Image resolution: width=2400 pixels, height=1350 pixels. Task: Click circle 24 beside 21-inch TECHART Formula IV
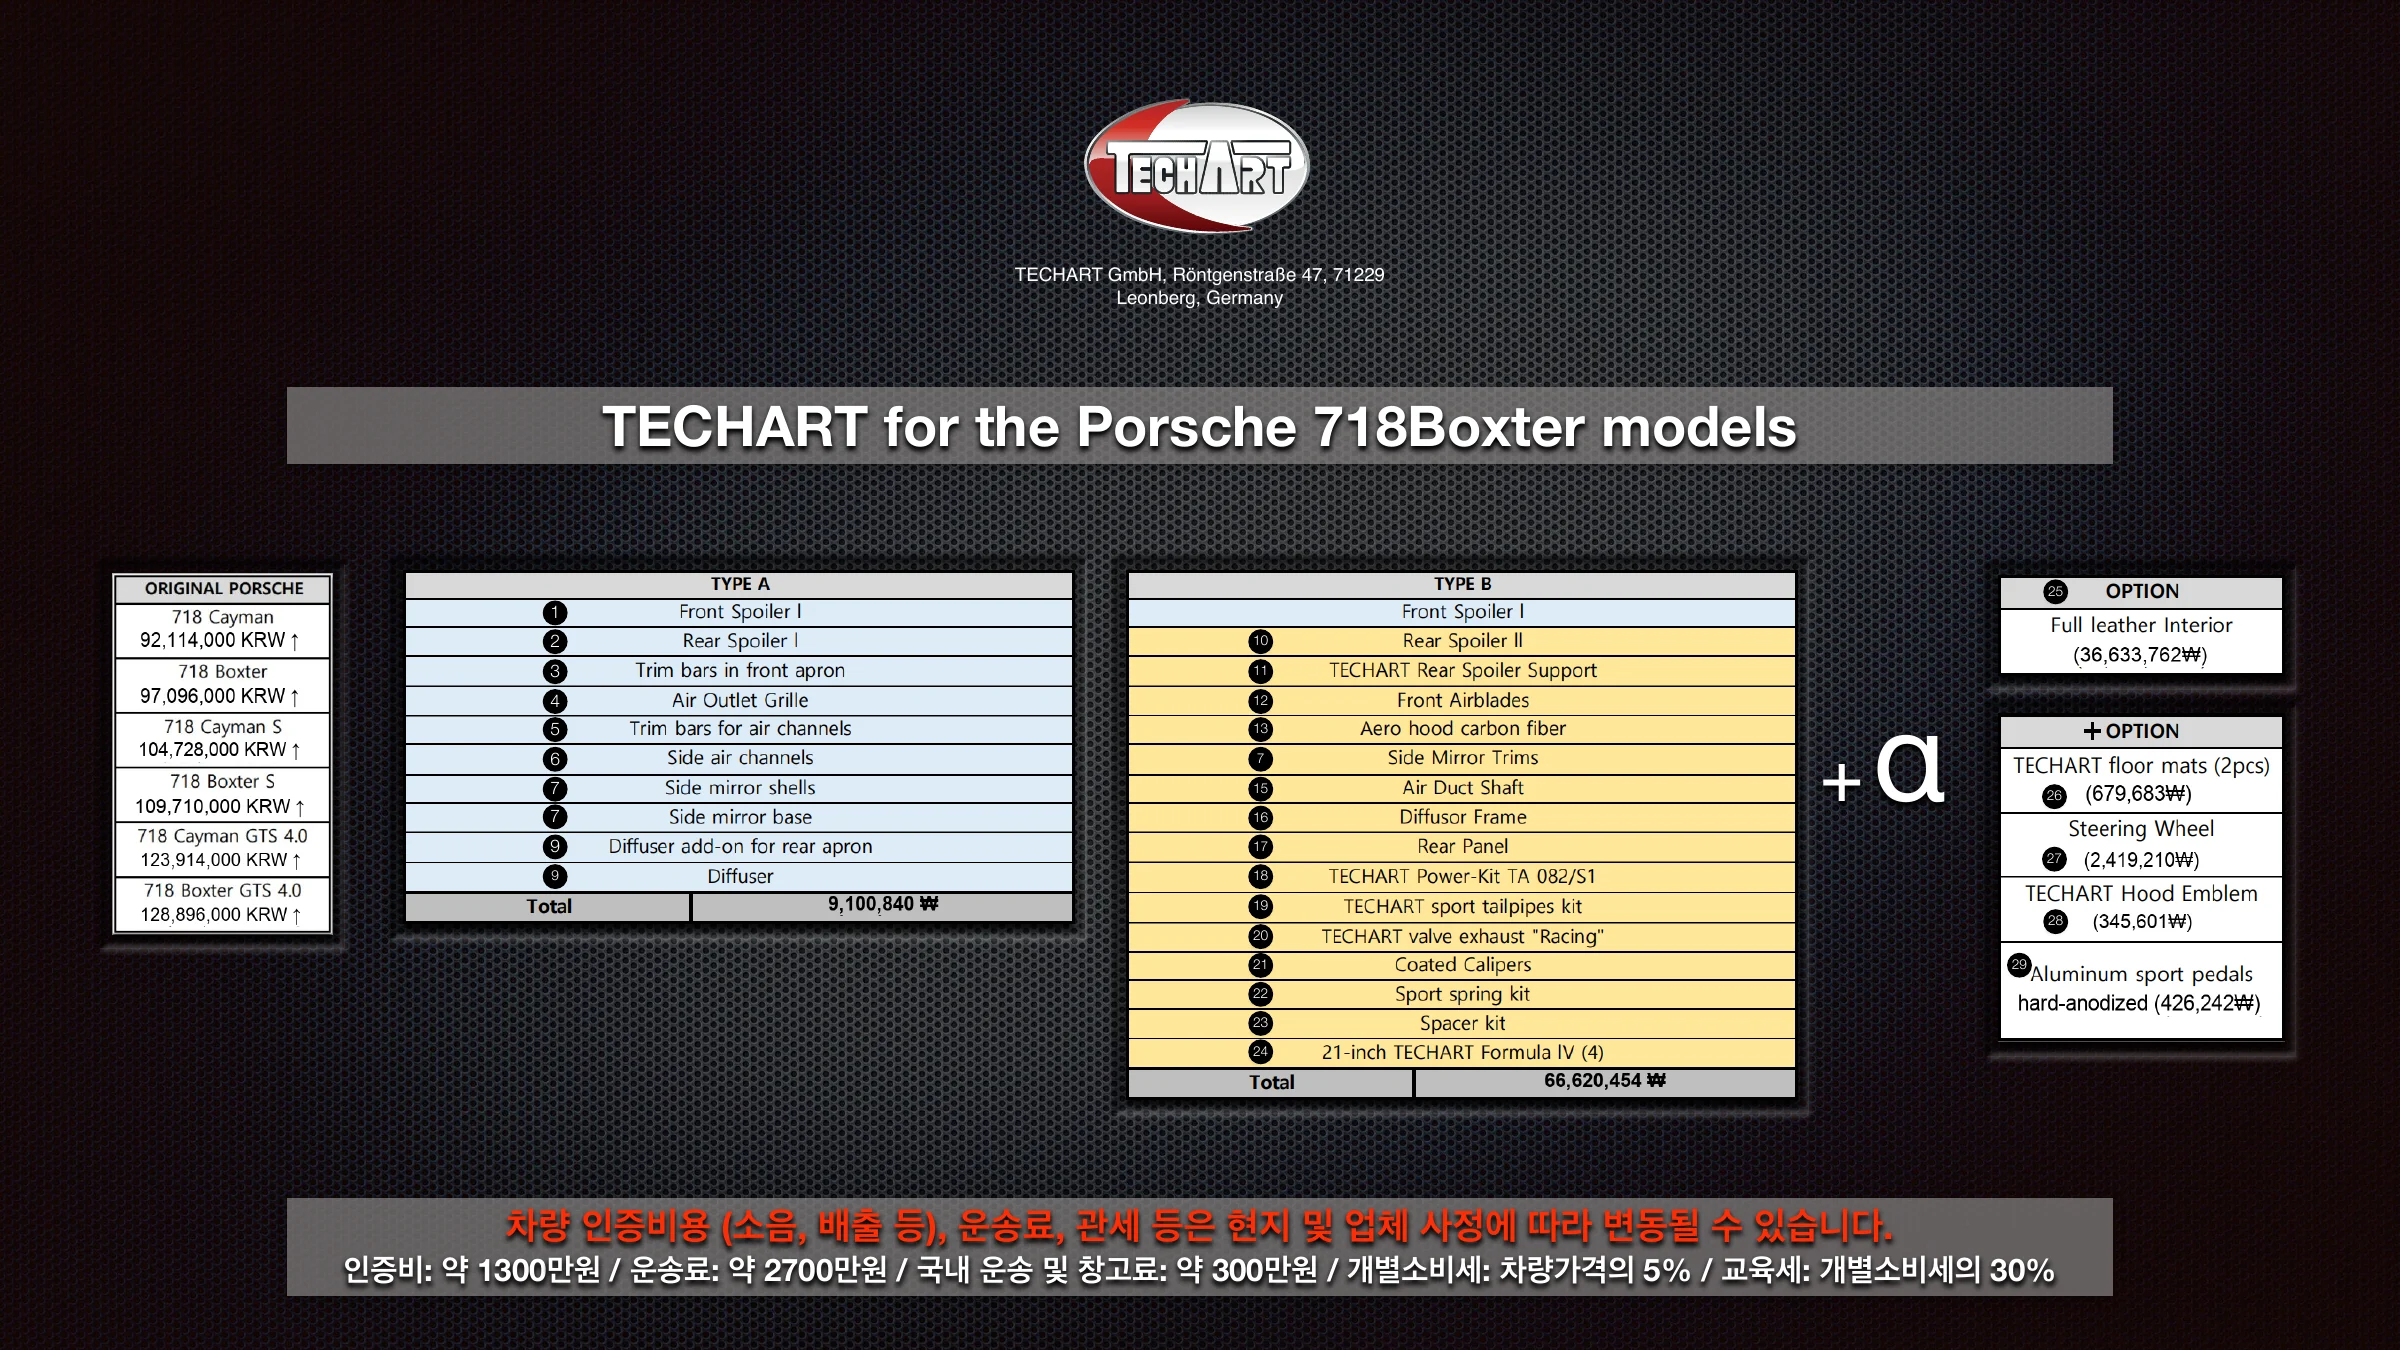[x=1261, y=1052]
